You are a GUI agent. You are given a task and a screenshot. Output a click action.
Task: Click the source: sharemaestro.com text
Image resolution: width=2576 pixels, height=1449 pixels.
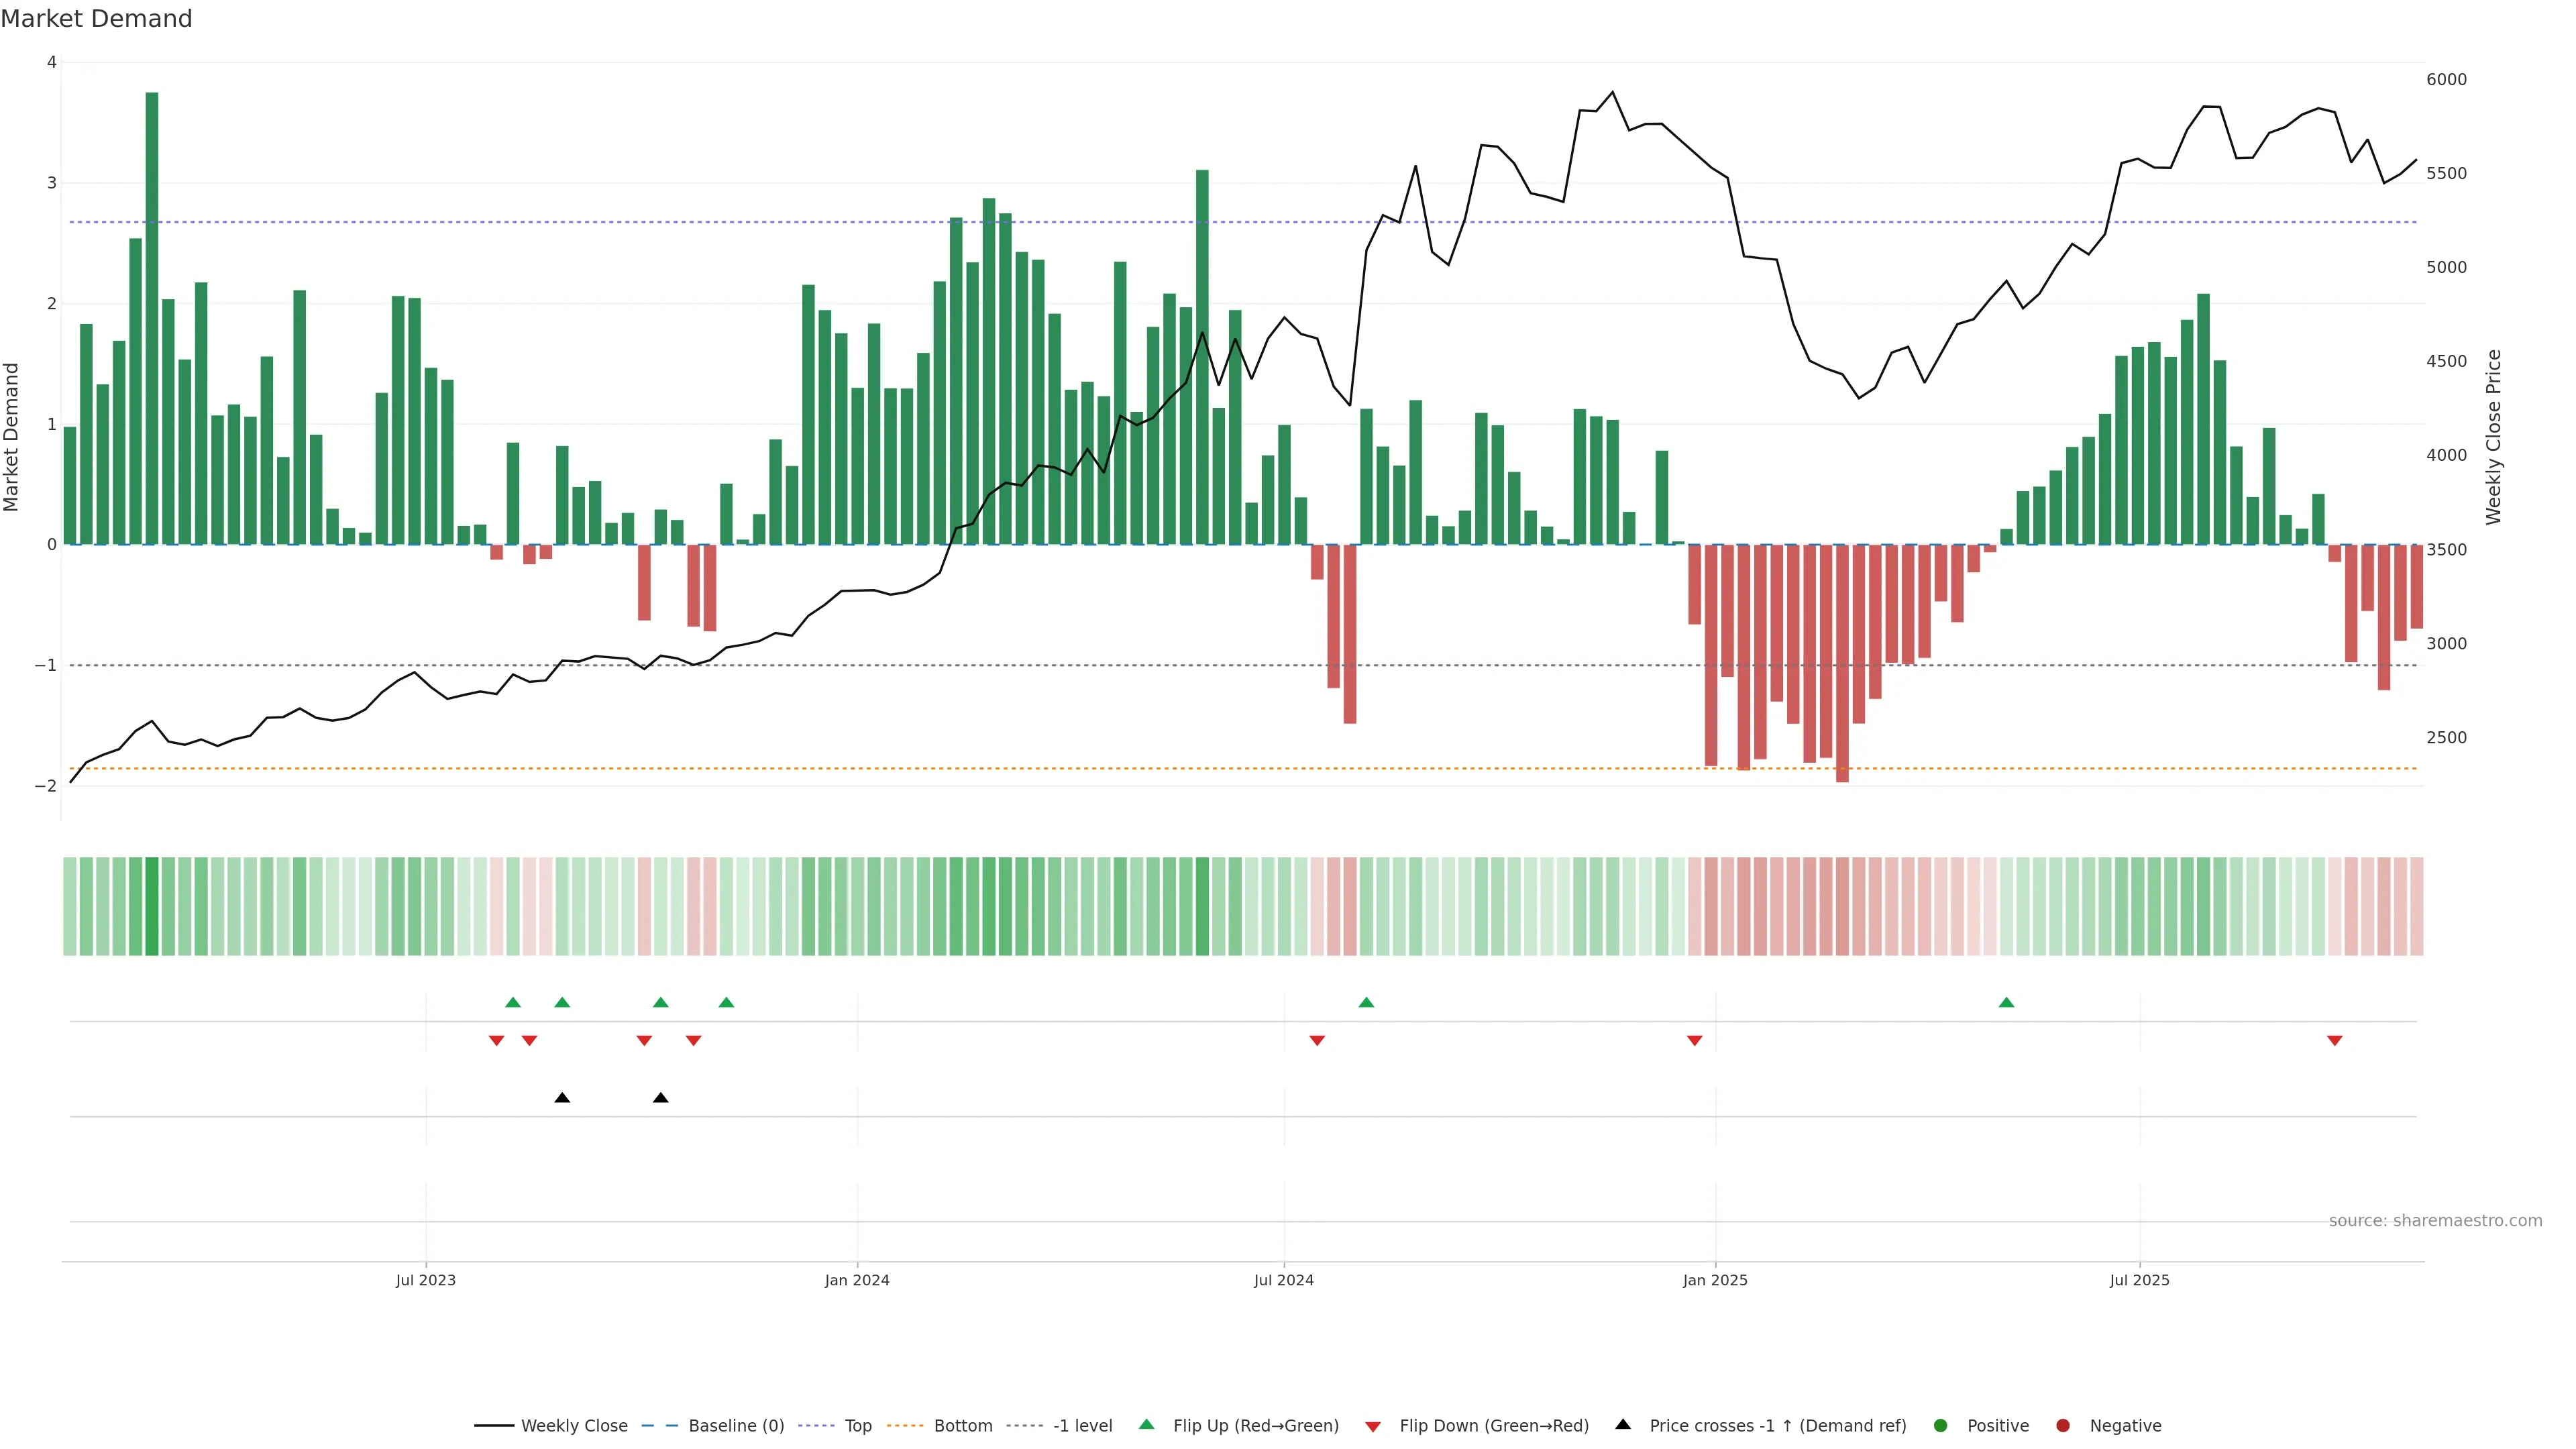(2435, 1221)
